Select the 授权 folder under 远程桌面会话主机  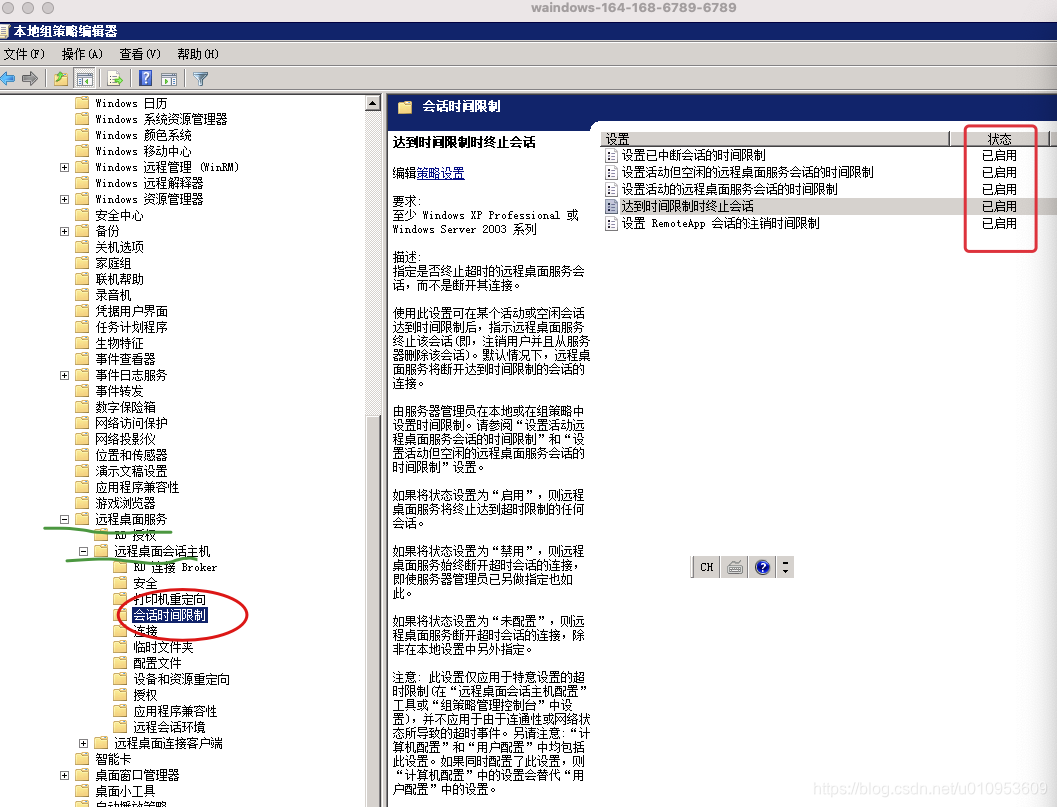point(145,694)
